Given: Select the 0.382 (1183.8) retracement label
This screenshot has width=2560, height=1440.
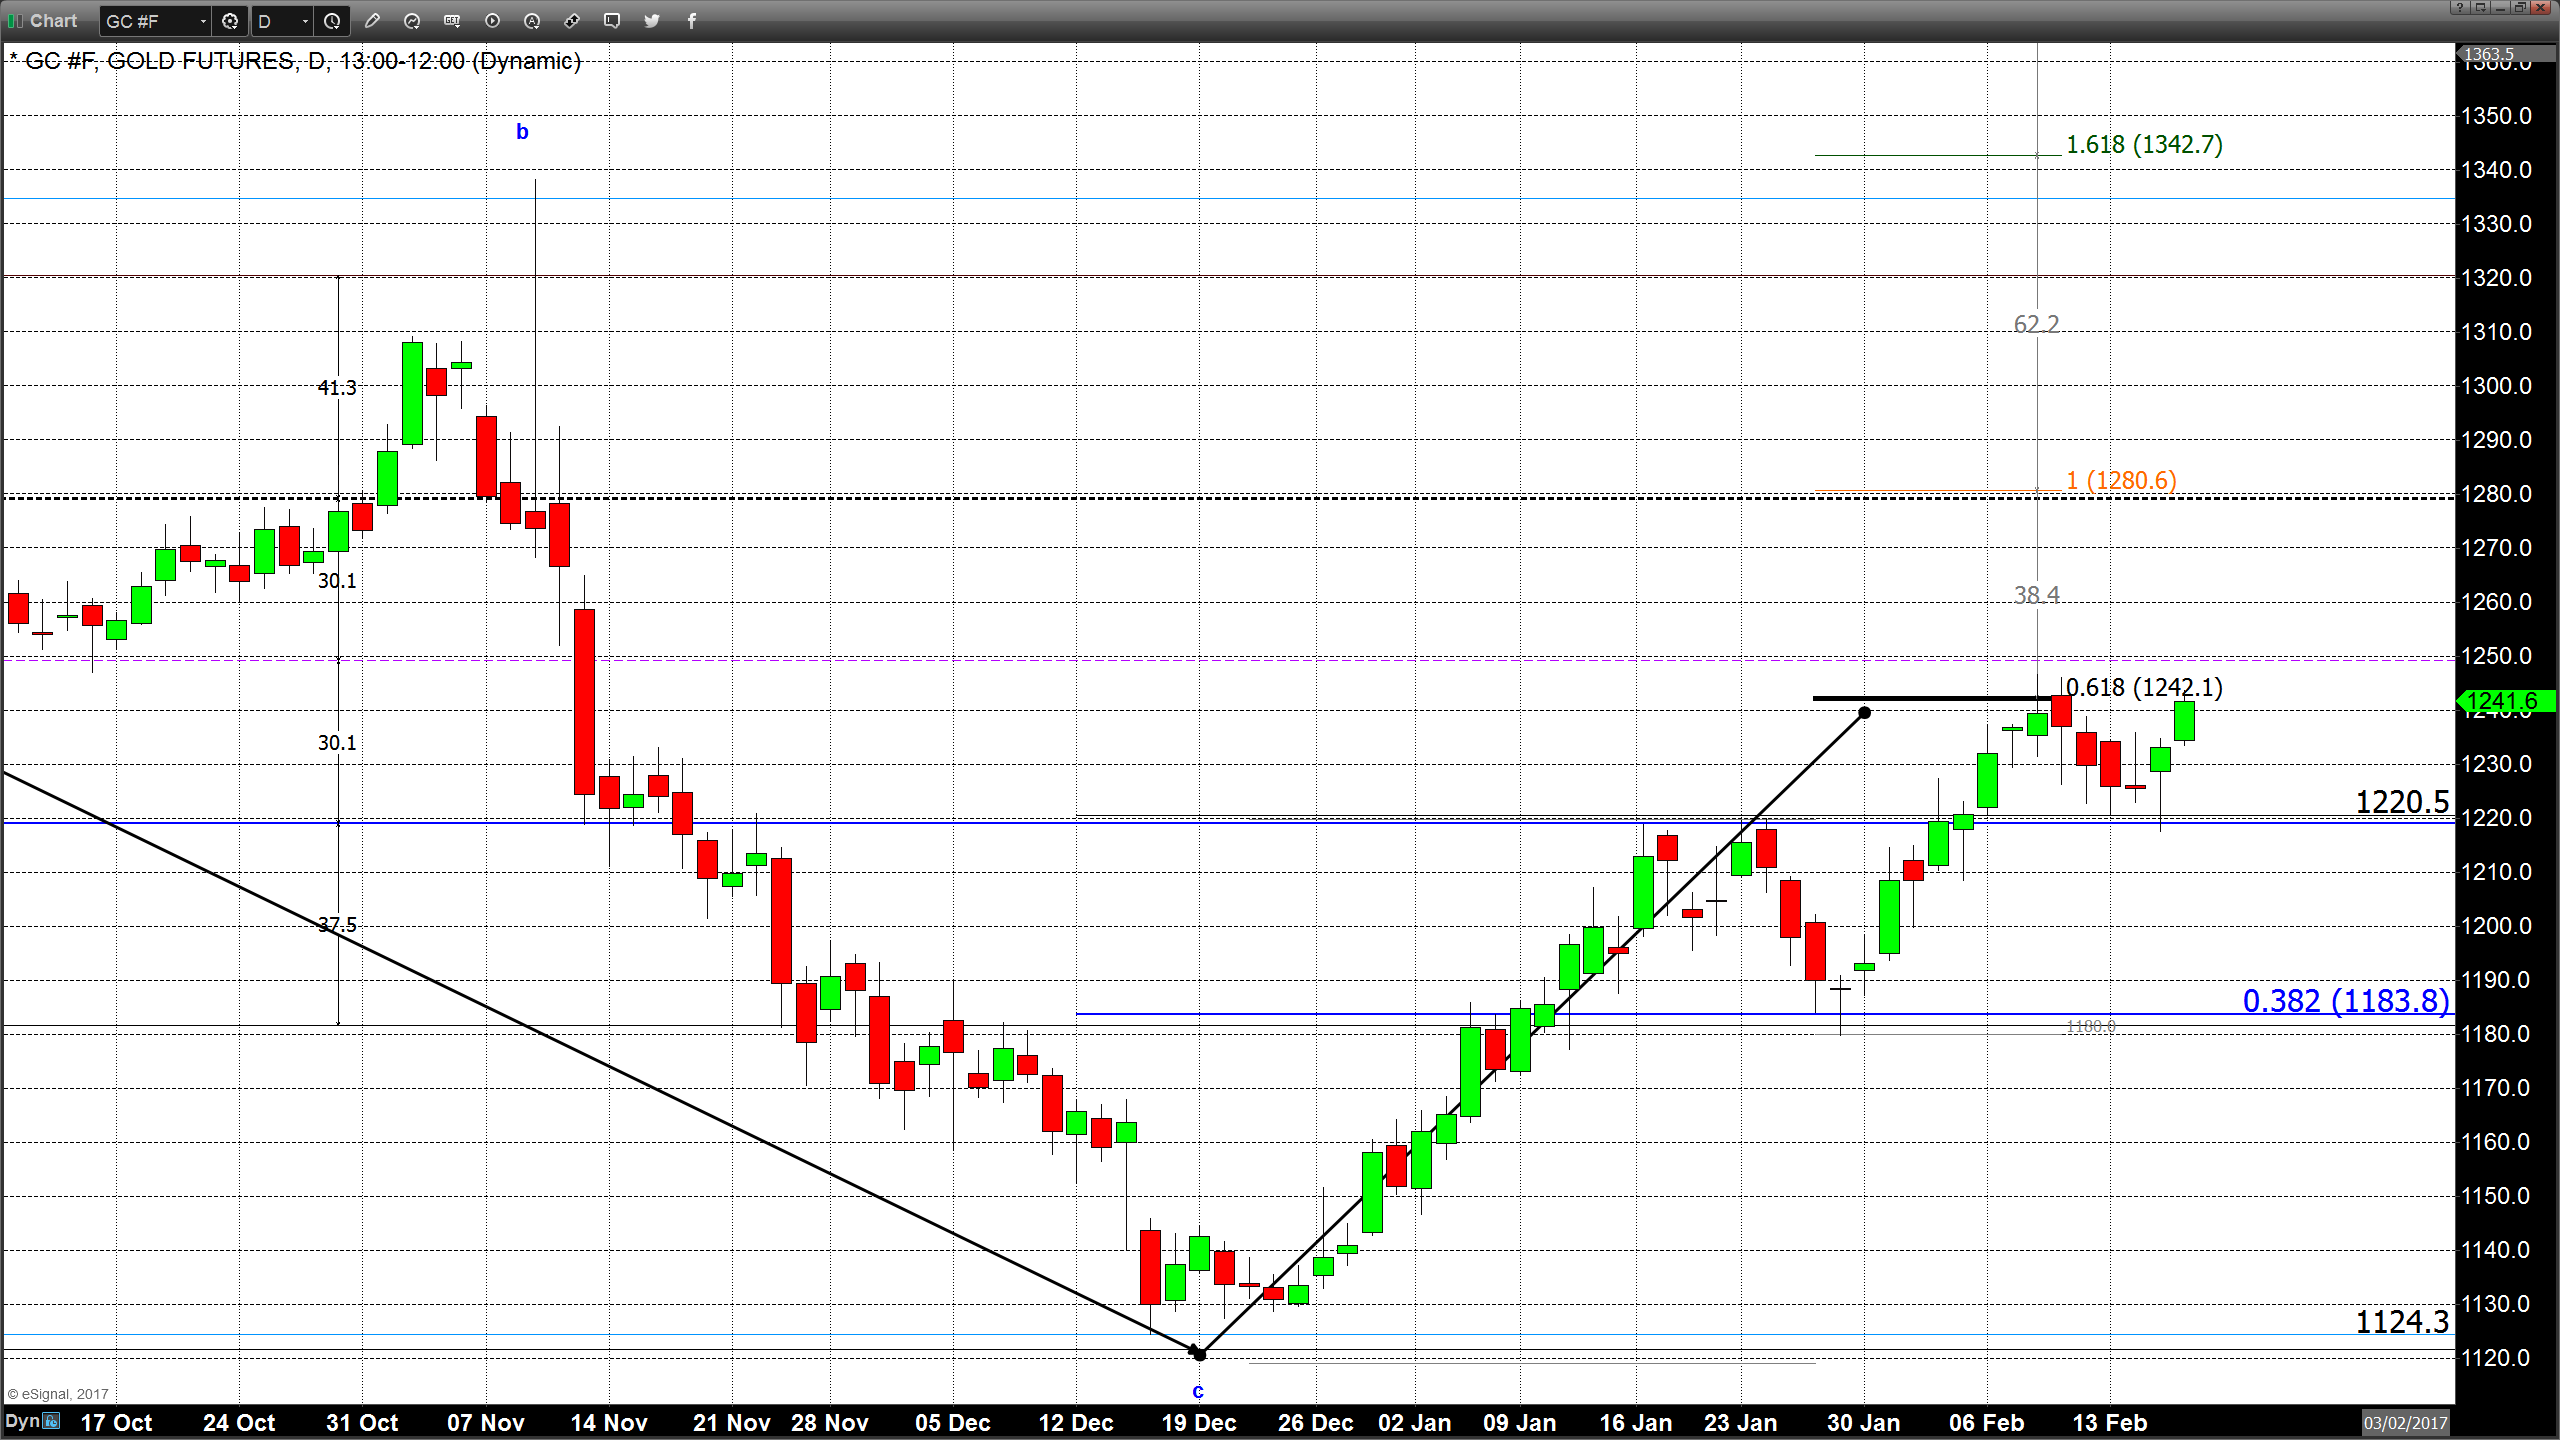Looking at the screenshot, I should (2346, 1001).
